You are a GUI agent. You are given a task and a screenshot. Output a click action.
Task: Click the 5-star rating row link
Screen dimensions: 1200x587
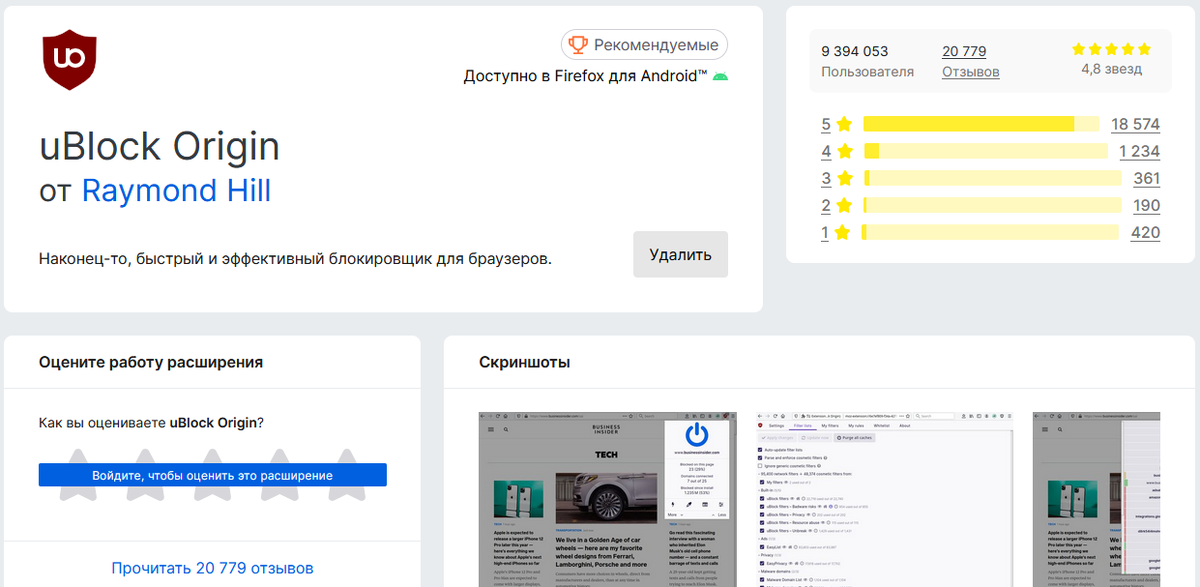826,124
